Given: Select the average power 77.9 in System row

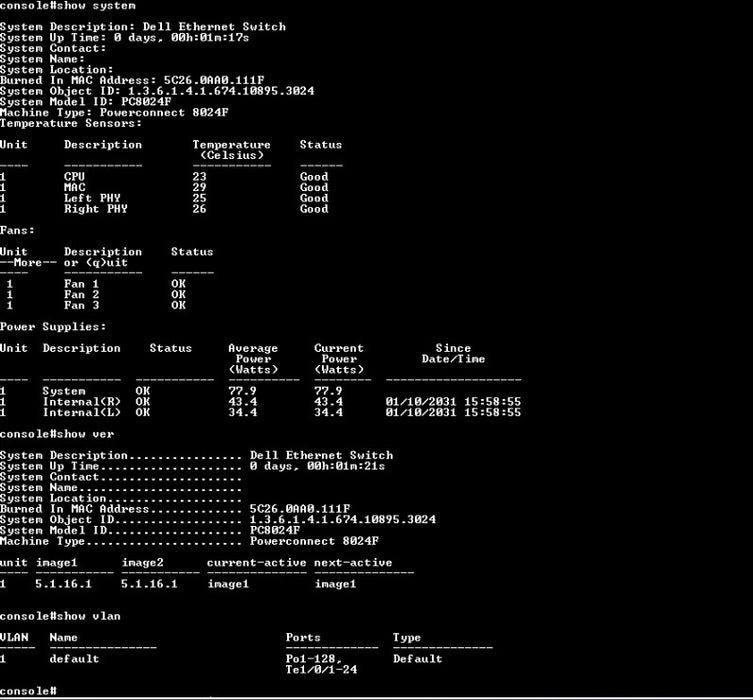Looking at the screenshot, I should coord(243,391).
